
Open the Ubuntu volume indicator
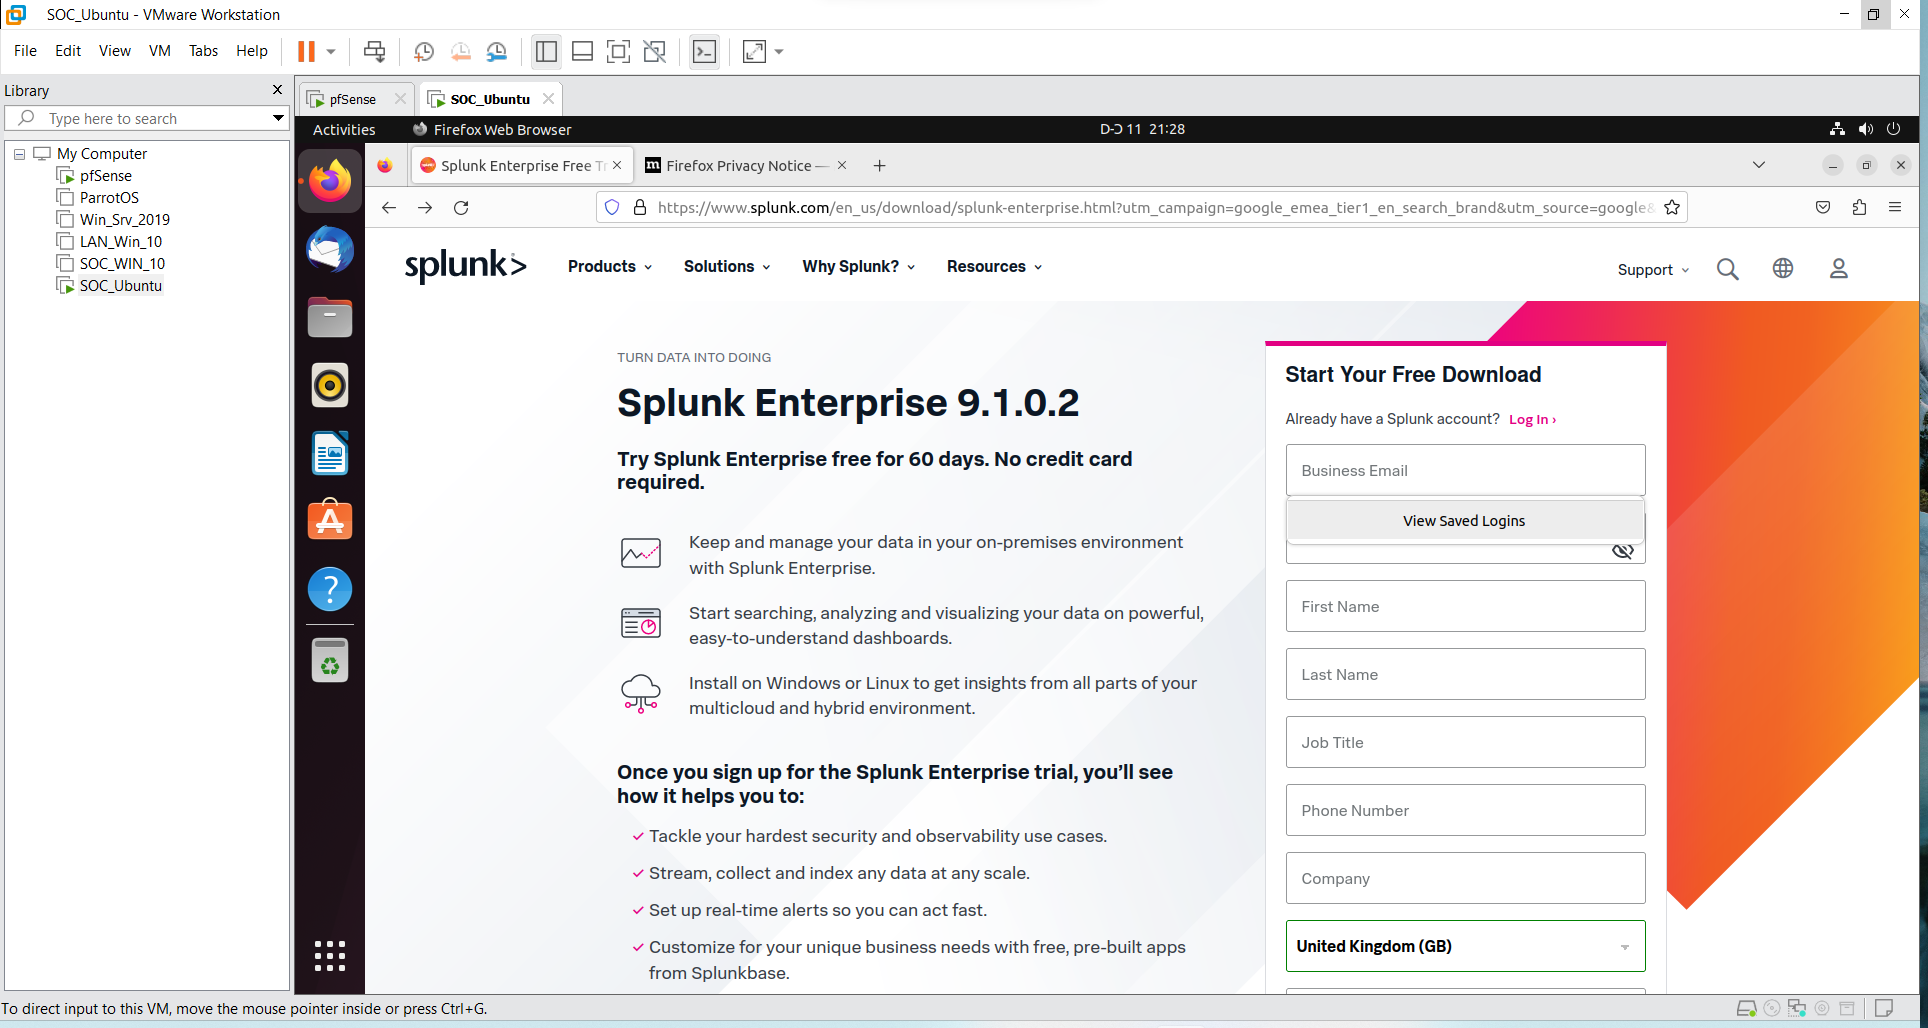pos(1866,129)
